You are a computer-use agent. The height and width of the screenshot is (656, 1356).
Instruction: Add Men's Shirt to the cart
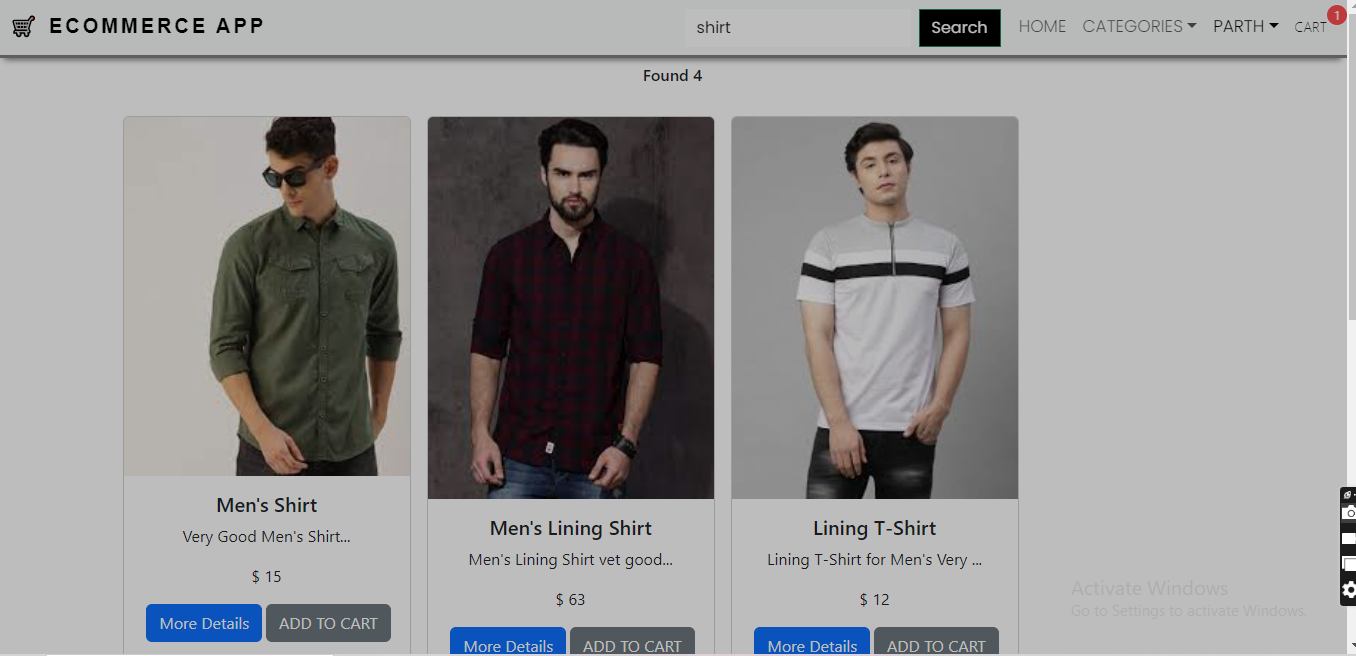328,622
